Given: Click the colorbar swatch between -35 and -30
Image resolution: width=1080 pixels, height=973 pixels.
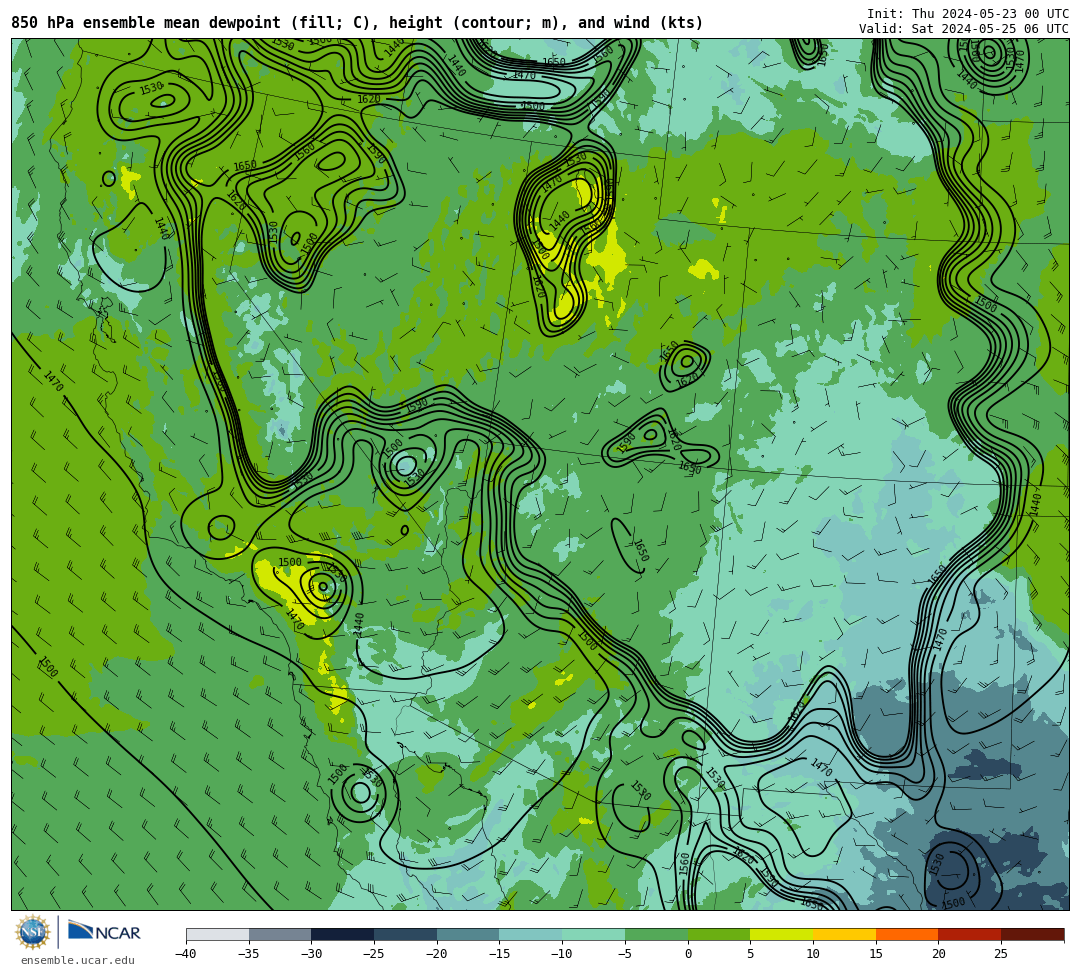Looking at the screenshot, I should pyautogui.click(x=280, y=934).
